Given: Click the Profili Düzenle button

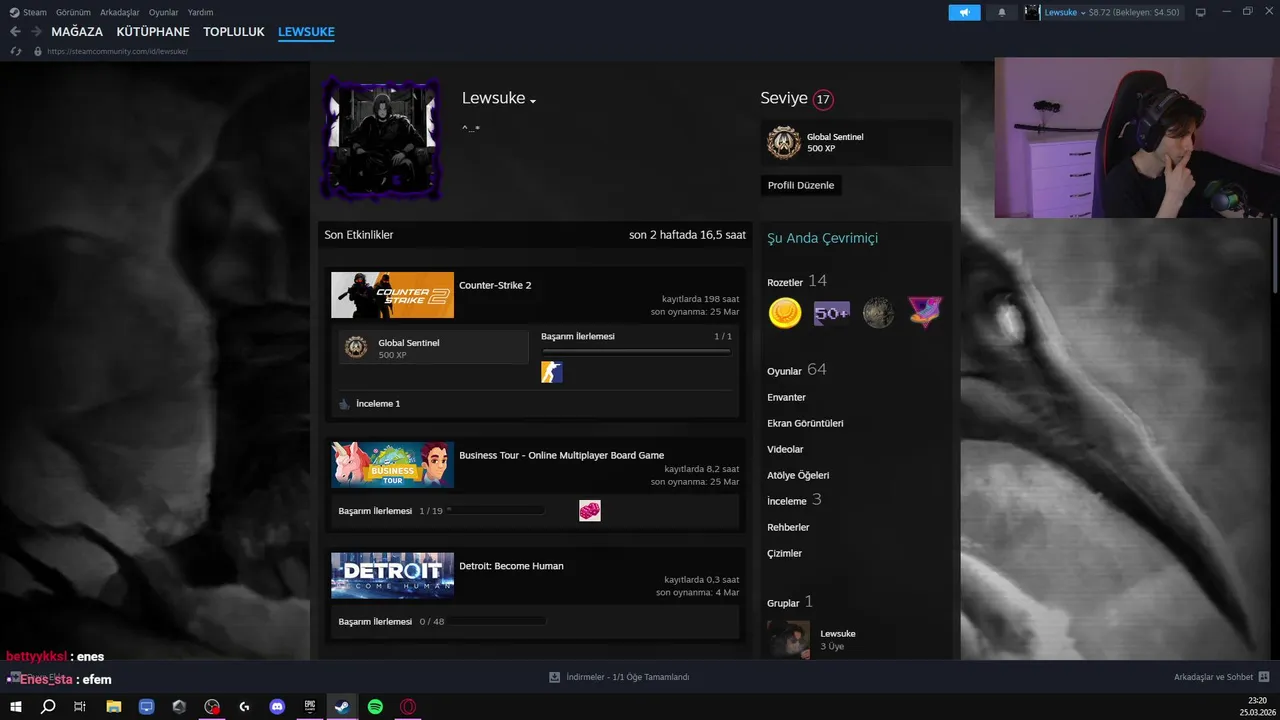Looking at the screenshot, I should [x=801, y=185].
